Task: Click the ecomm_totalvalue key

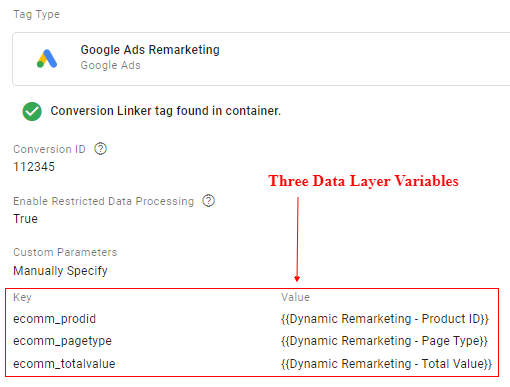Action: point(64,364)
